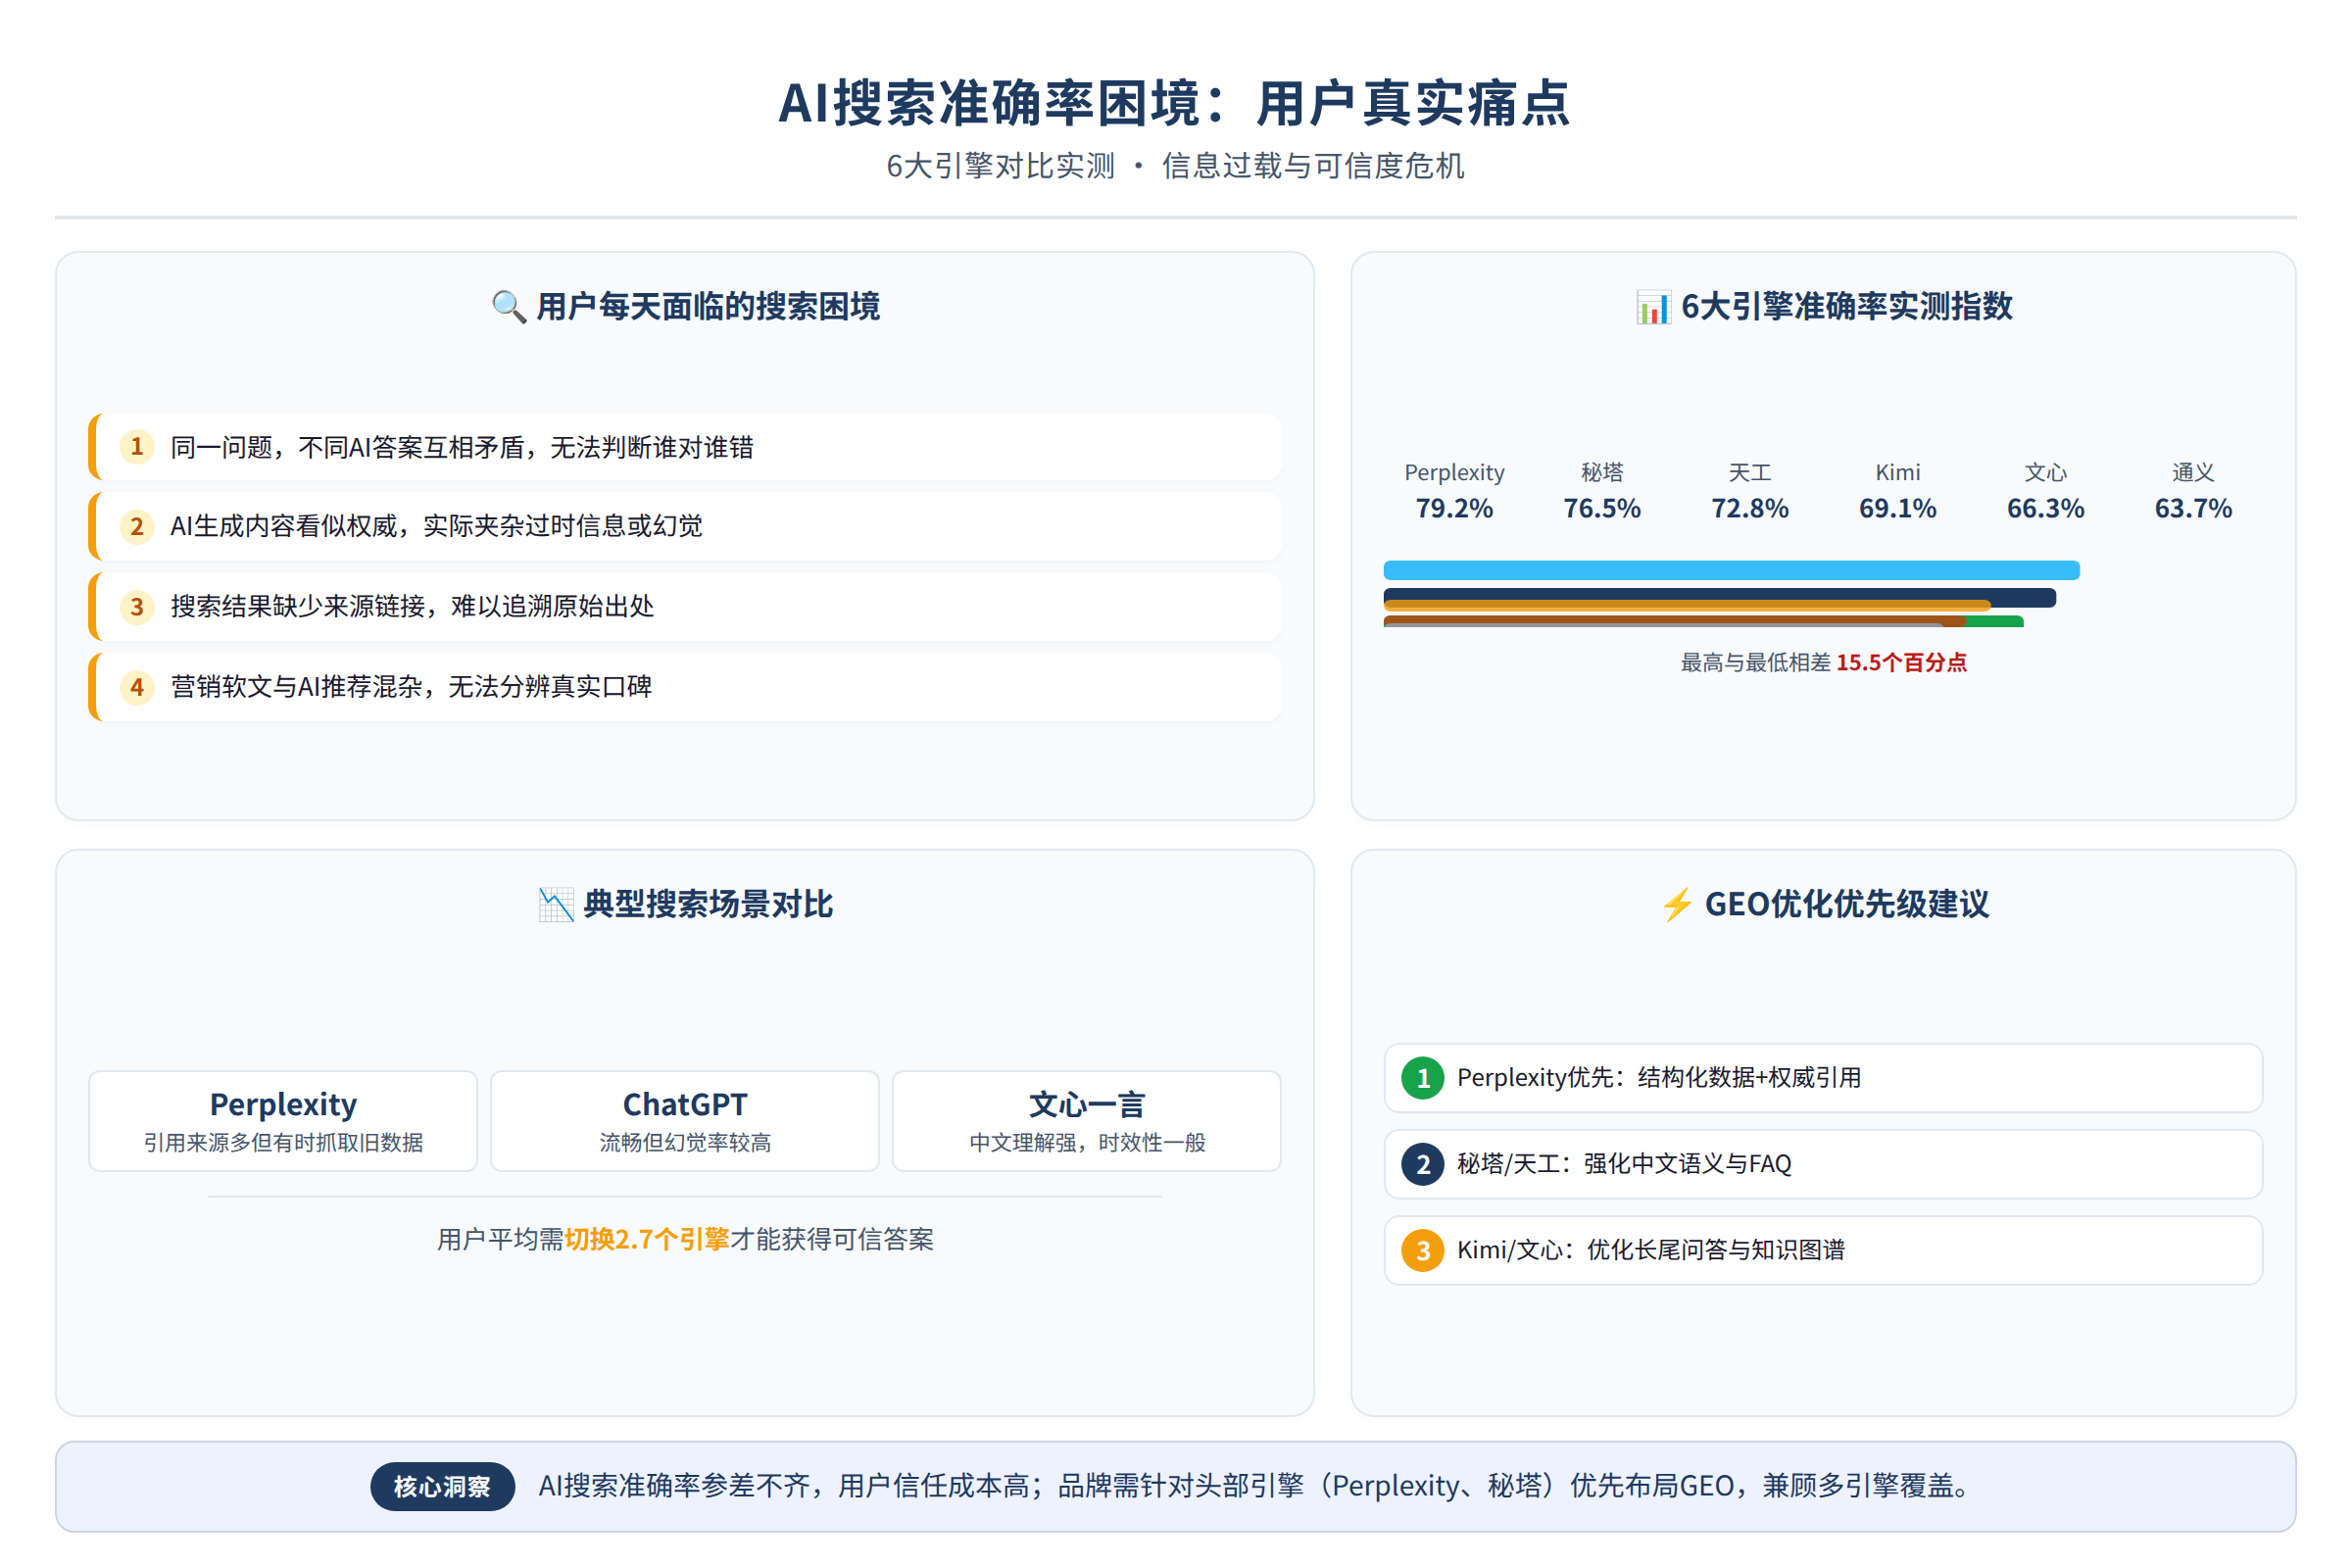
Task: Click the magnifying glass icon beside 用户每天面临的搜索困境
Action: click(x=508, y=307)
